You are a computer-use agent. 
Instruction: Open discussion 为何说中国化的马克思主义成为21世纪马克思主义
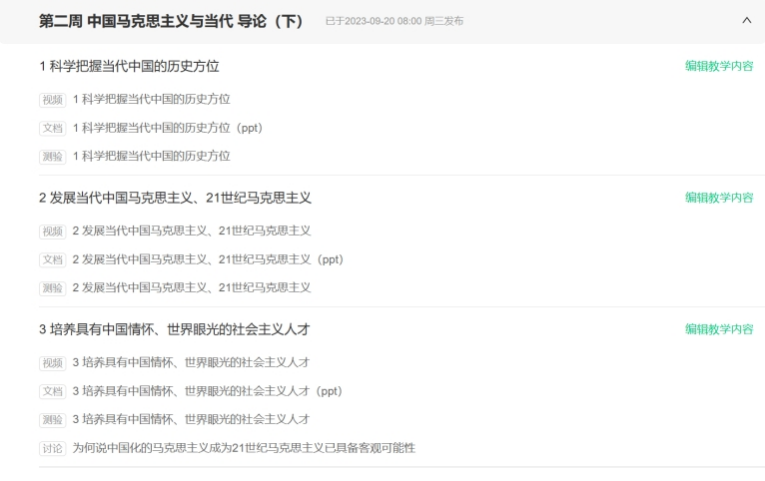tap(243, 447)
